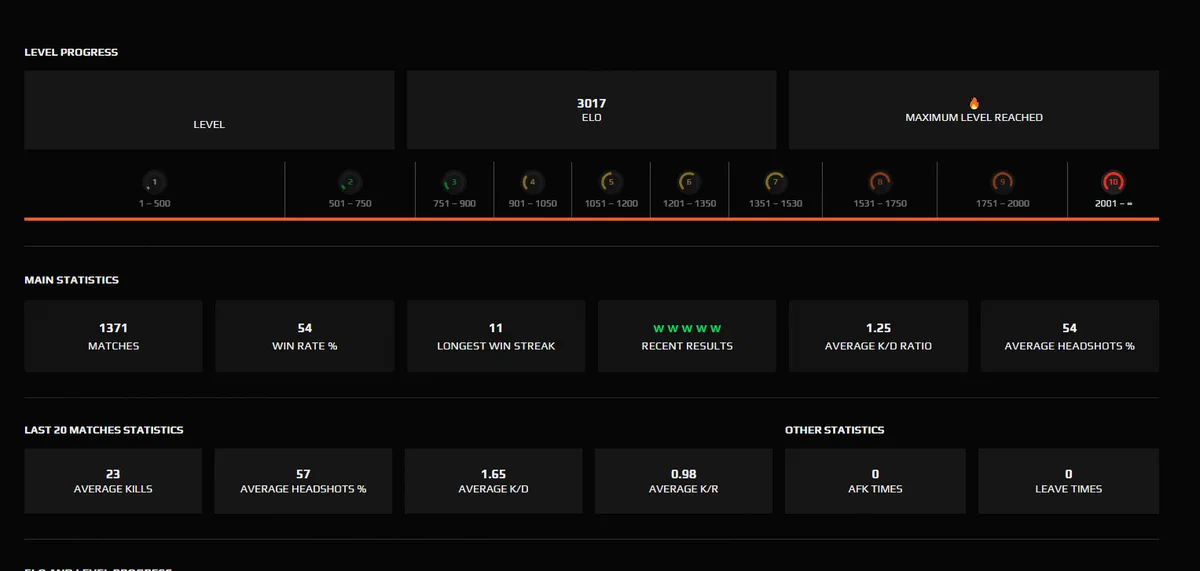
Task: Click the flame icon above Maximum Level Reached
Action: (974, 103)
